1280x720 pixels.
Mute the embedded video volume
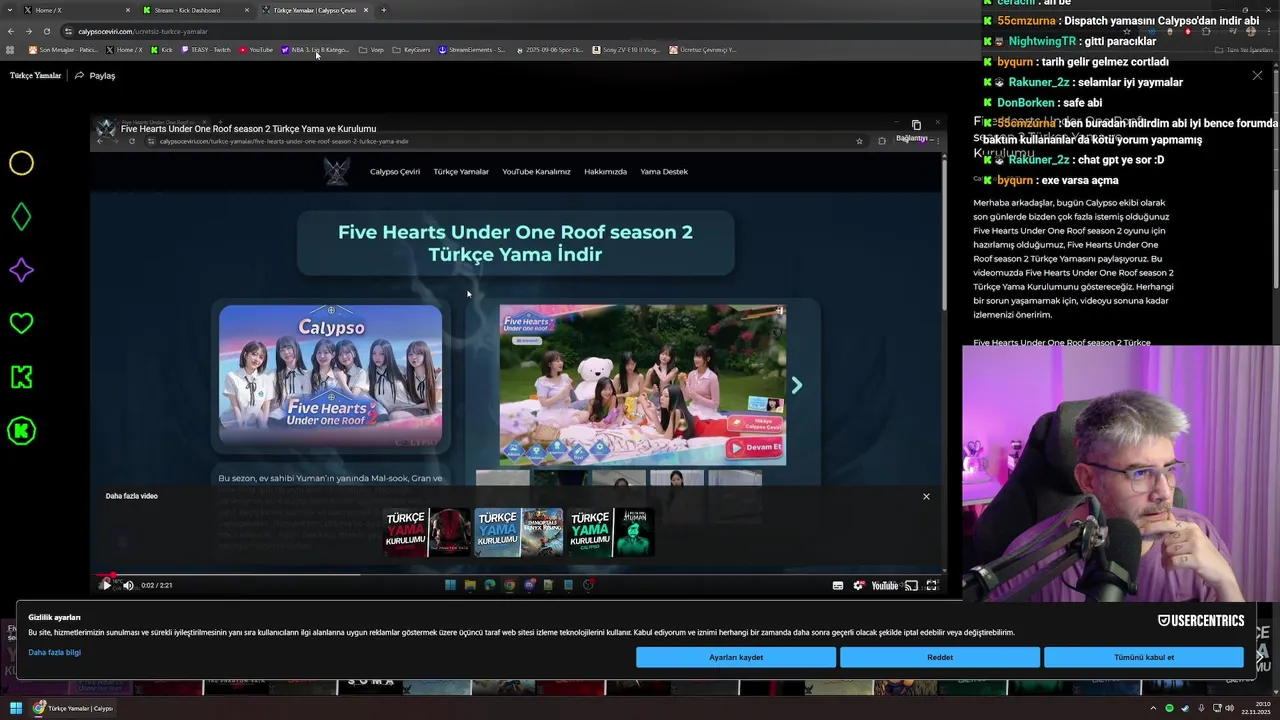coord(128,585)
